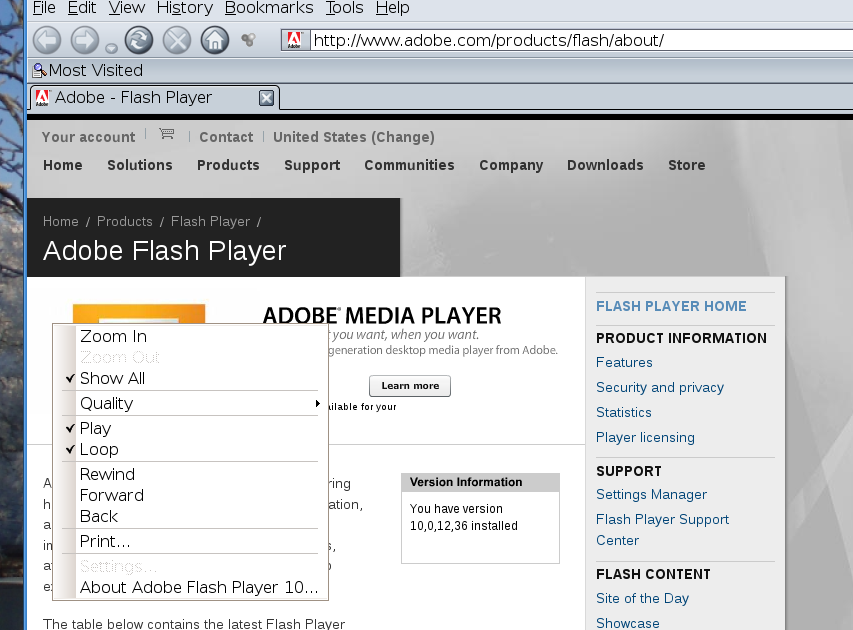Open the Security and privacy link
Viewport: 853px width, 630px height.
660,387
